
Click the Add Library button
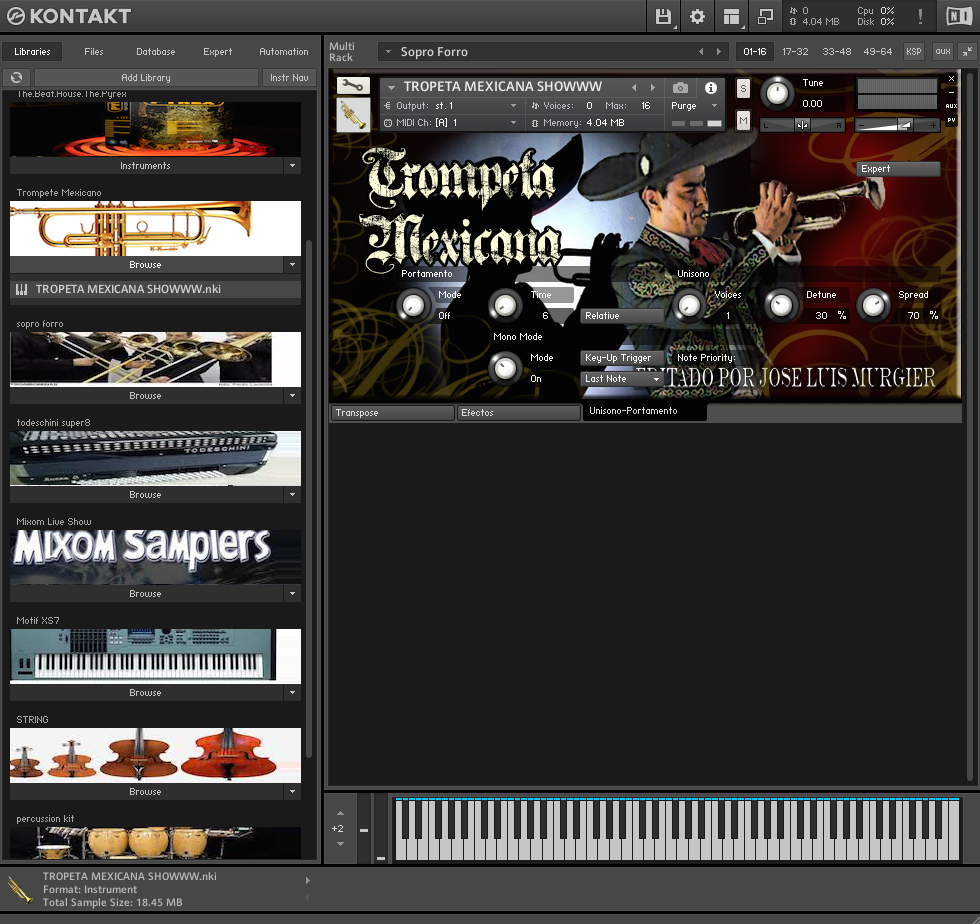point(146,78)
